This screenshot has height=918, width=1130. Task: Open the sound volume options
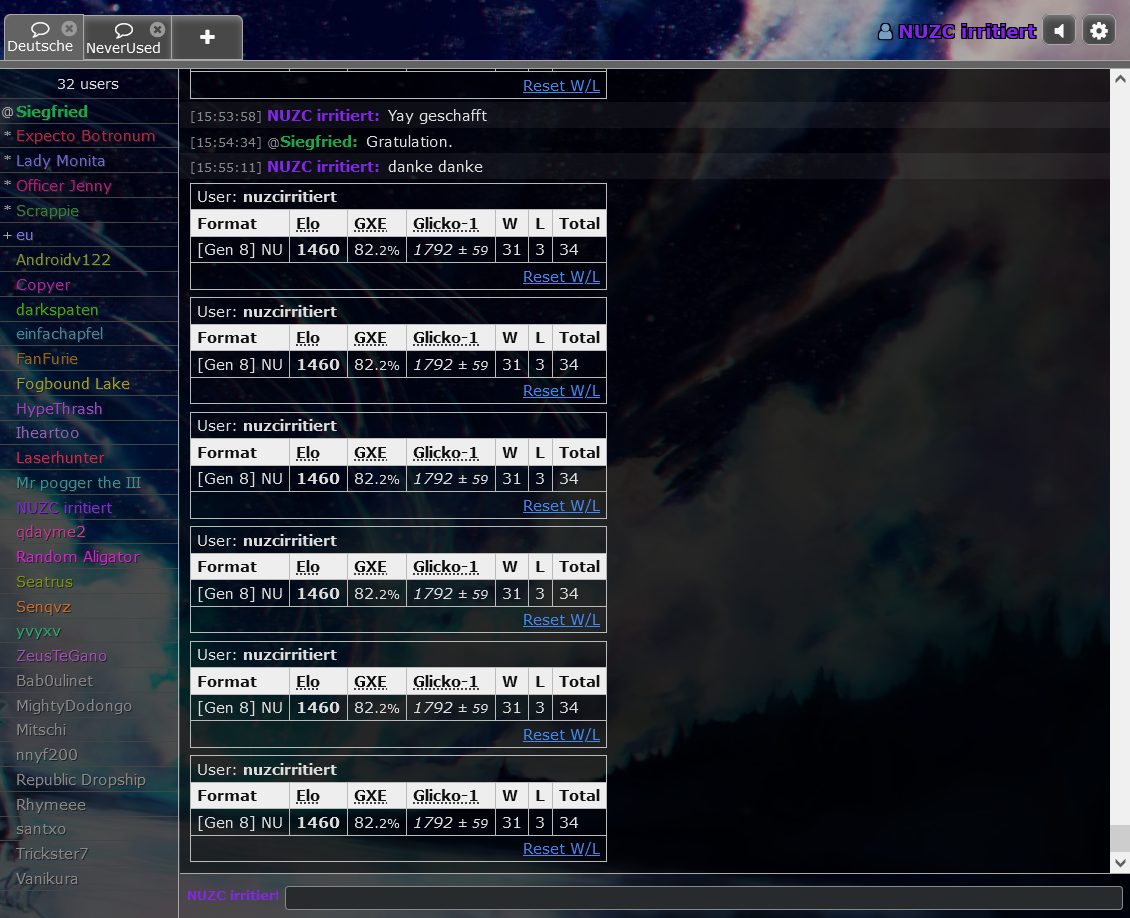click(x=1058, y=31)
